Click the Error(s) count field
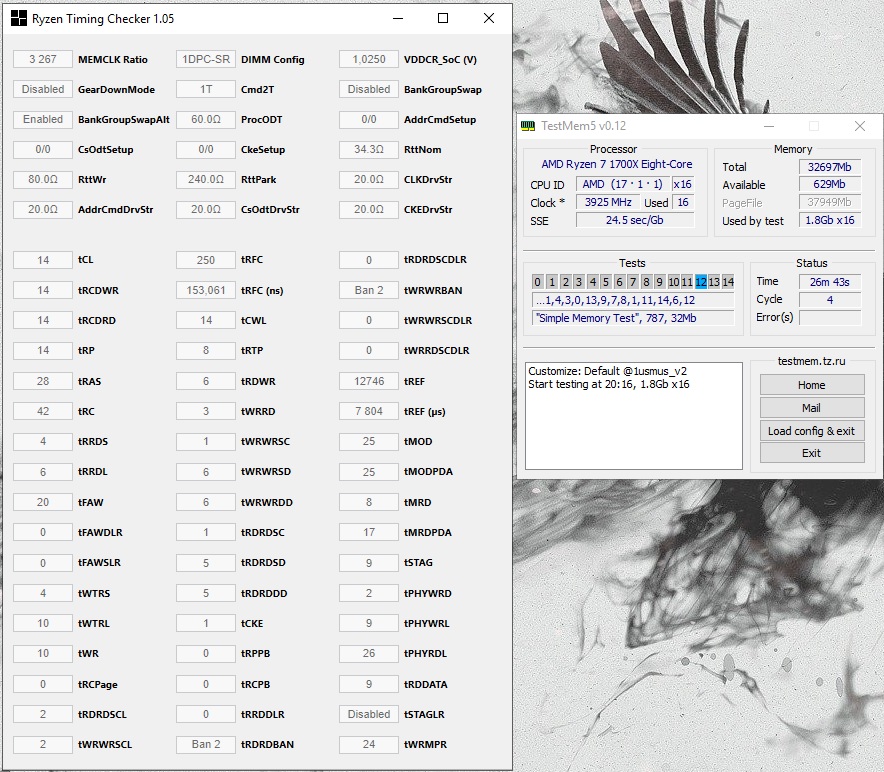The height and width of the screenshot is (772, 884). click(830, 317)
